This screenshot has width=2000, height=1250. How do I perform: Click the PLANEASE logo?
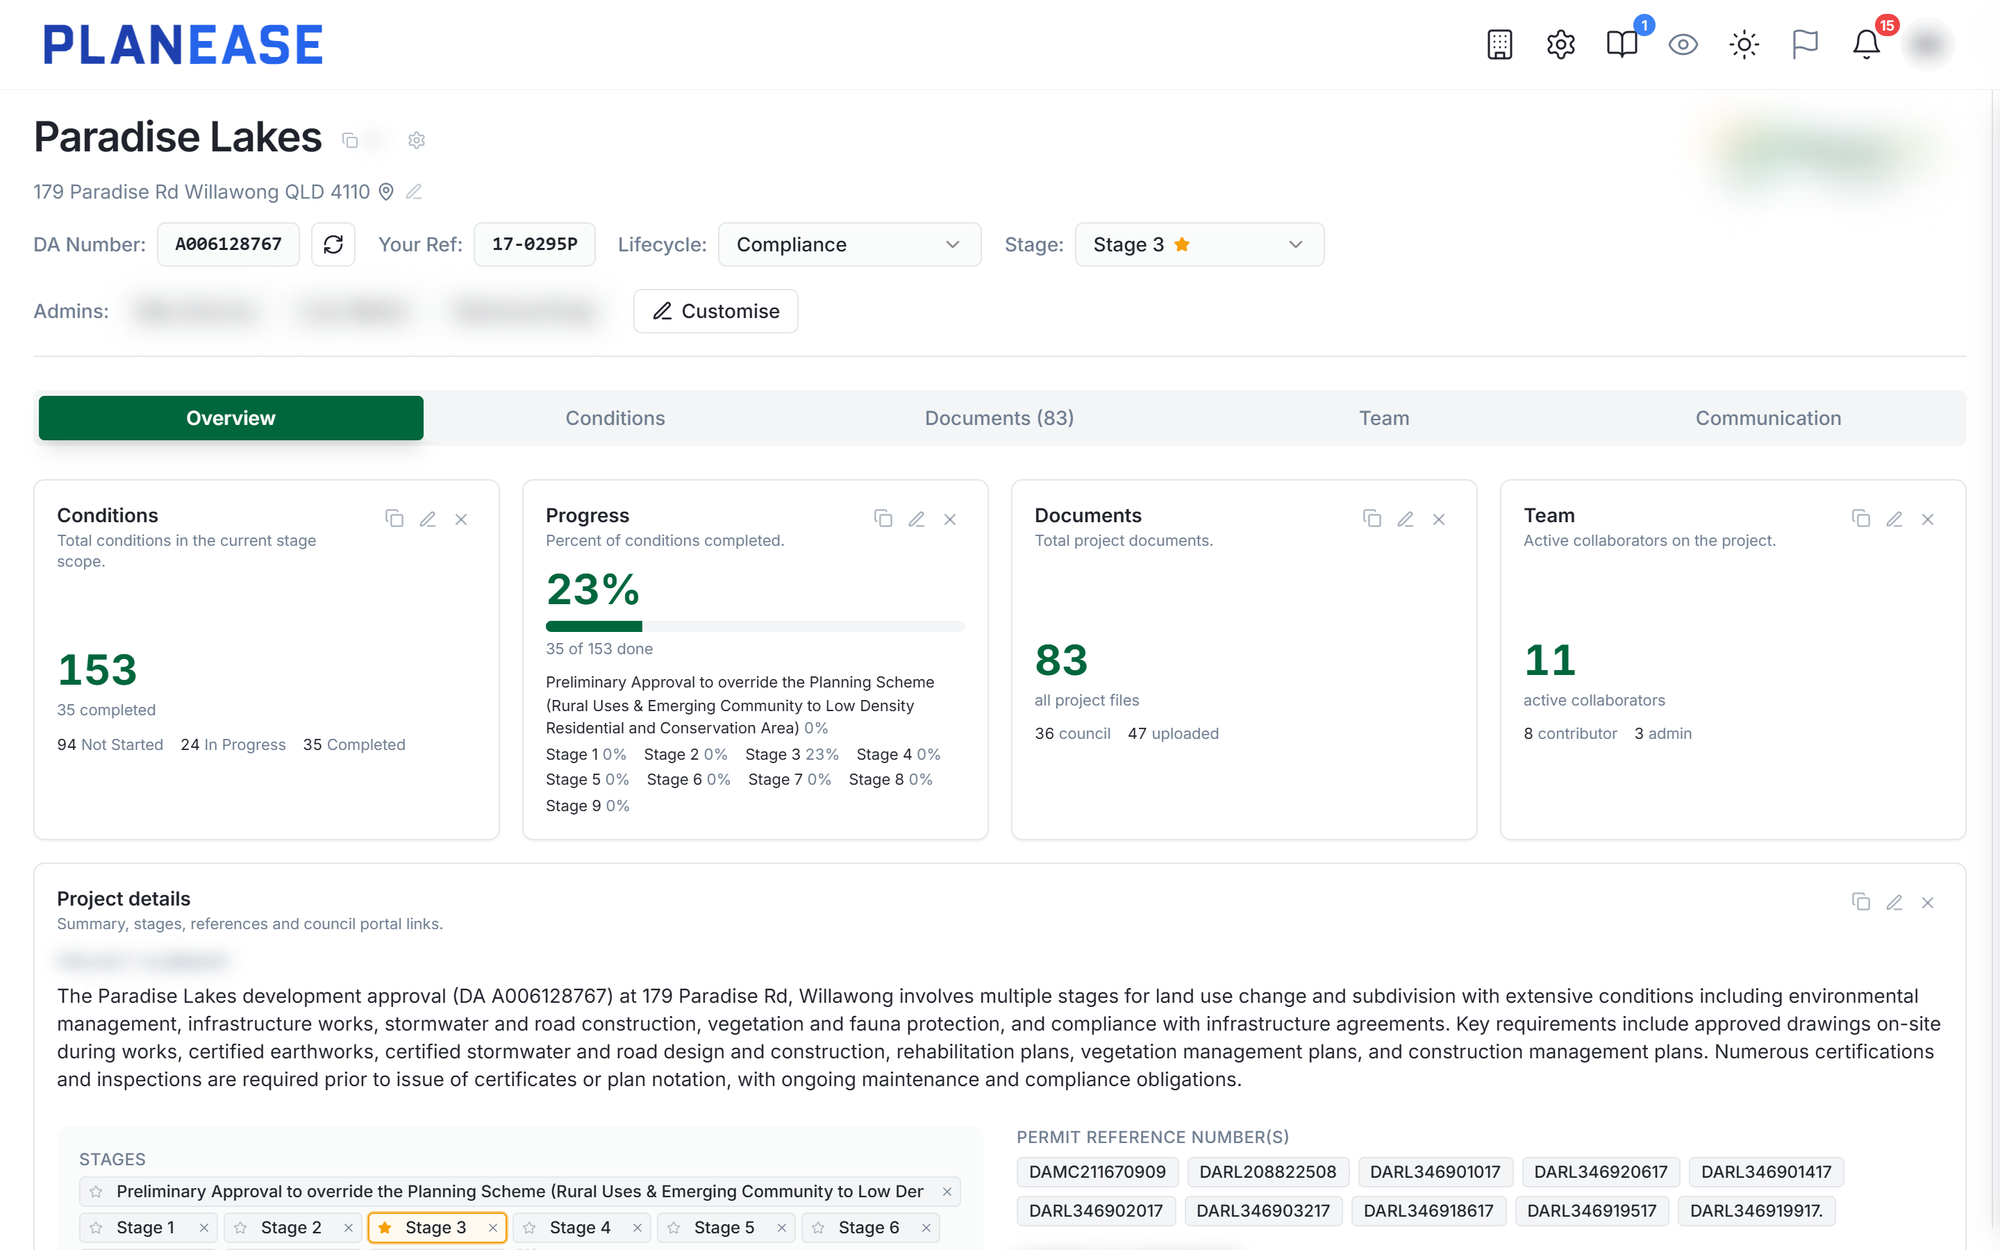[183, 45]
